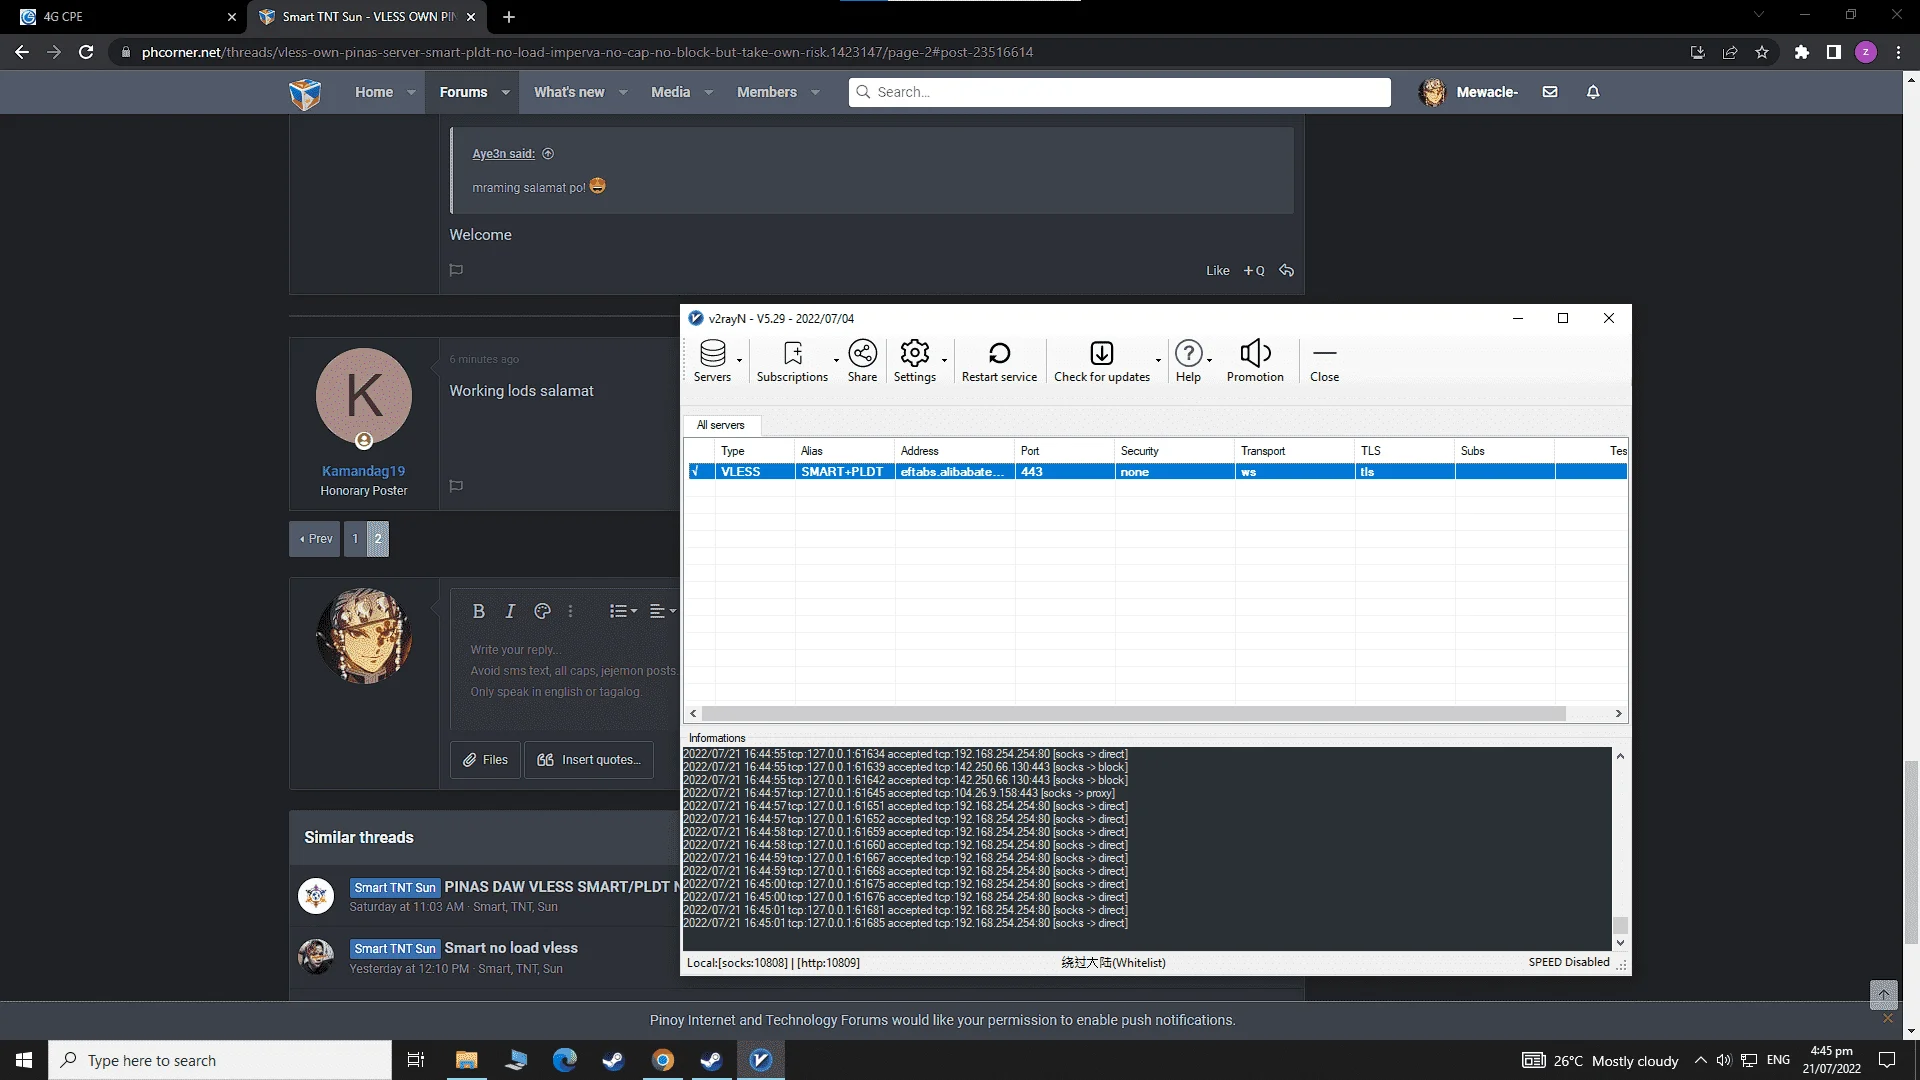Open the Mewacle- user account

(1467, 92)
